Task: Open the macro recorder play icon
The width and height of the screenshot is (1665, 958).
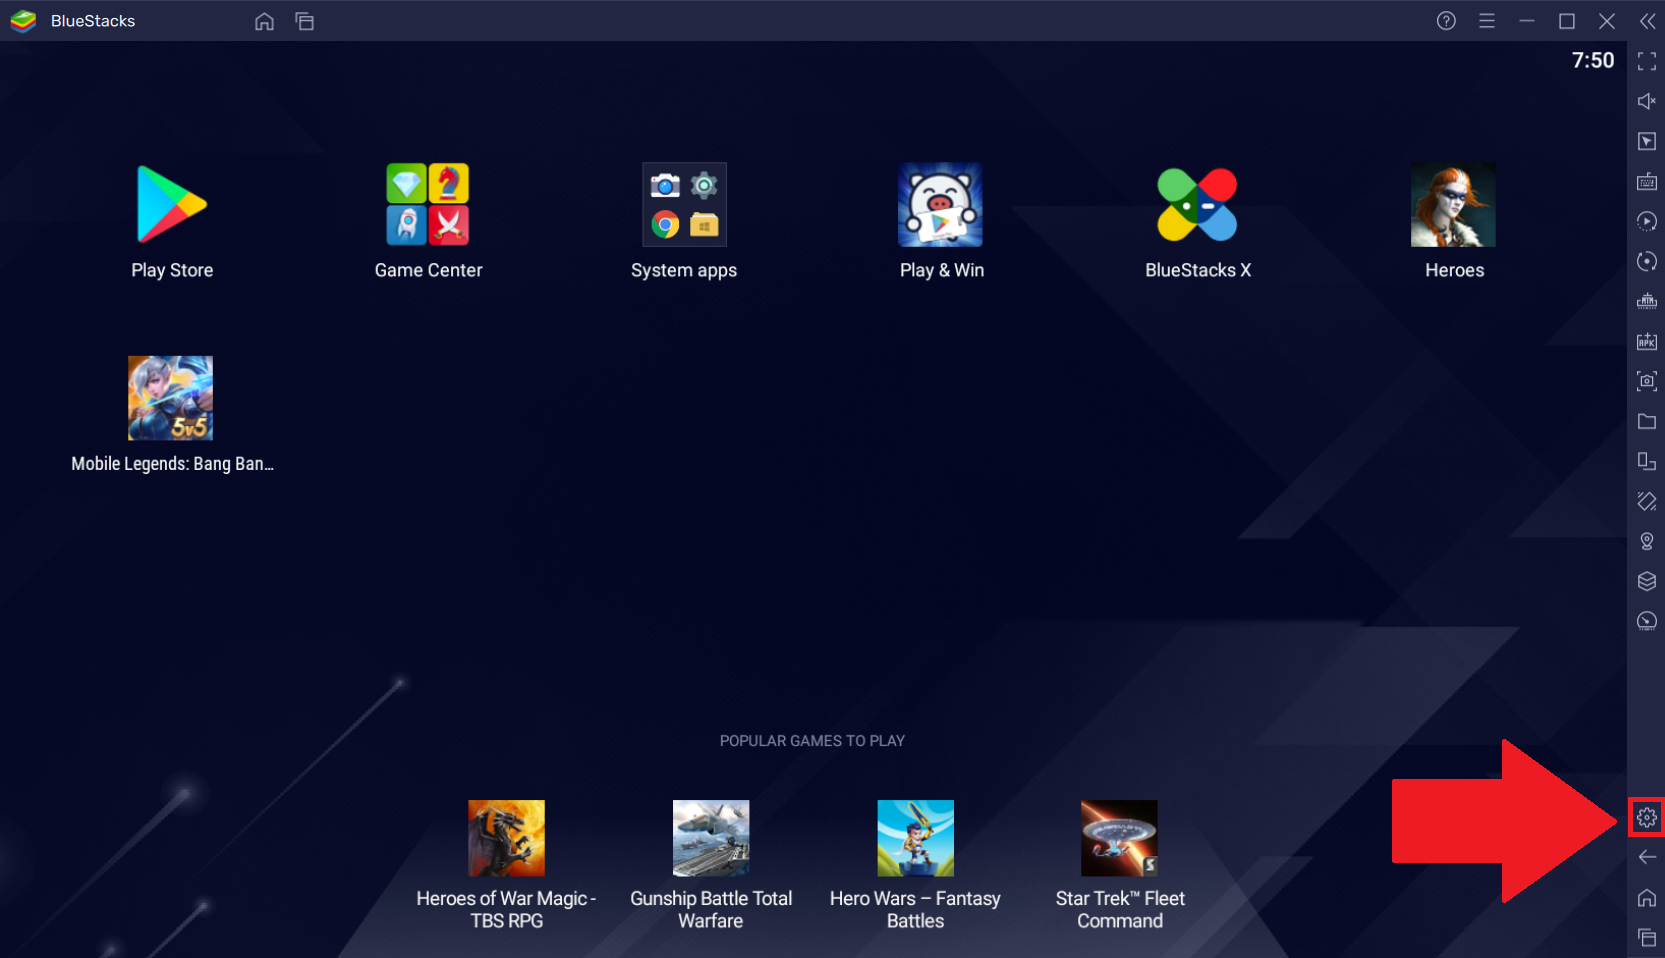Action: 1647,221
